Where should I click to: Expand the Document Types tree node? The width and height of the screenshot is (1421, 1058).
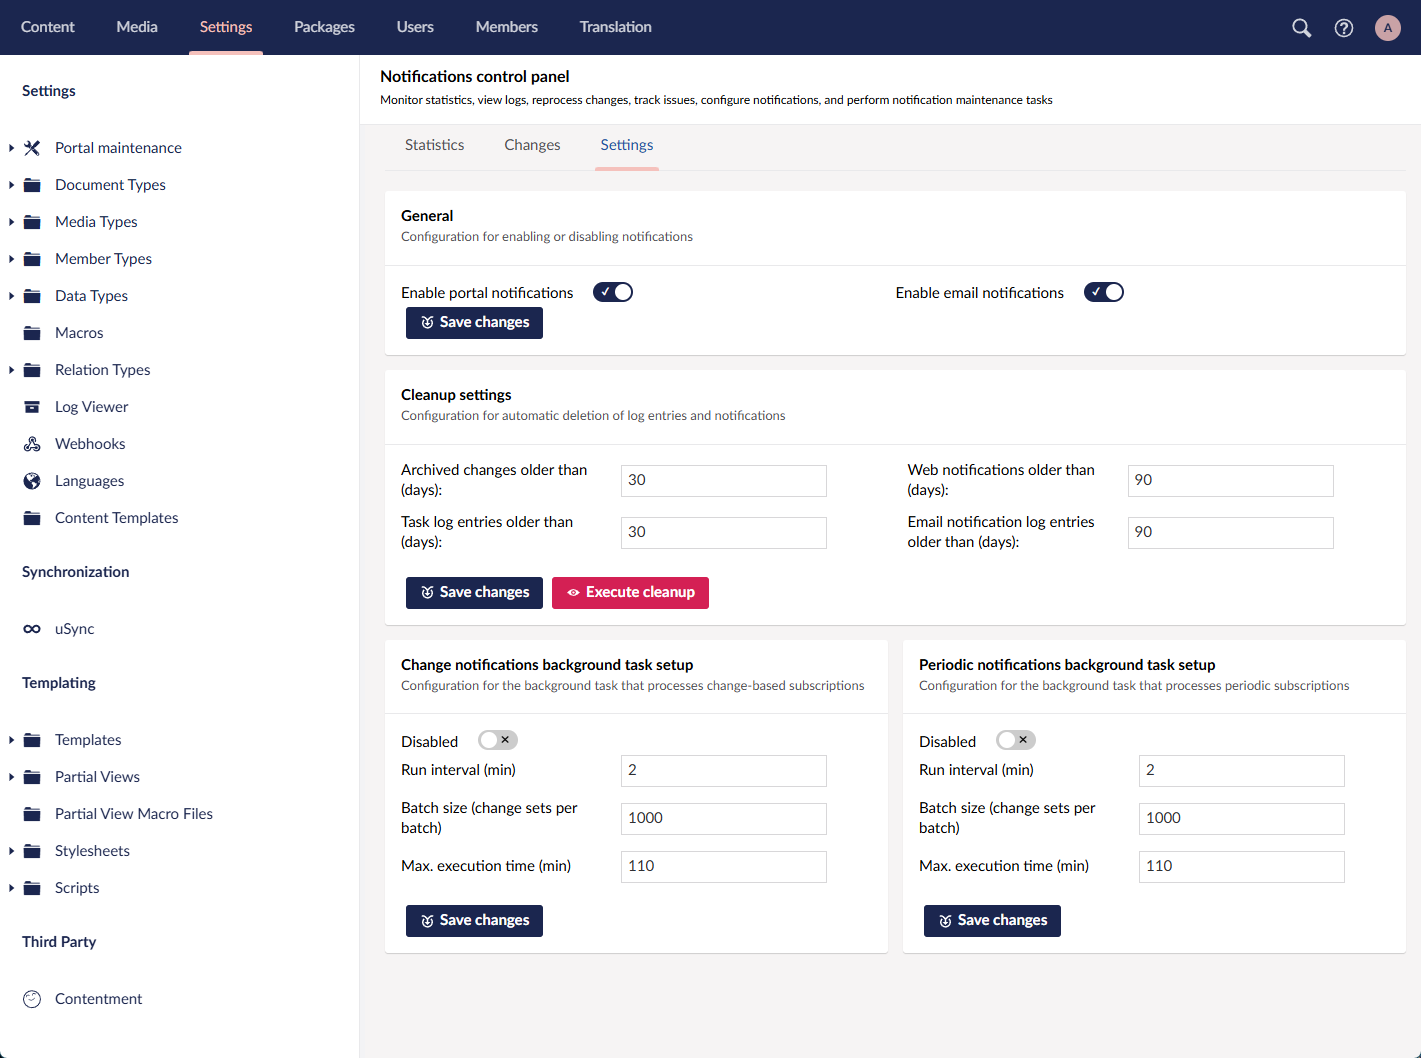[x=11, y=185]
